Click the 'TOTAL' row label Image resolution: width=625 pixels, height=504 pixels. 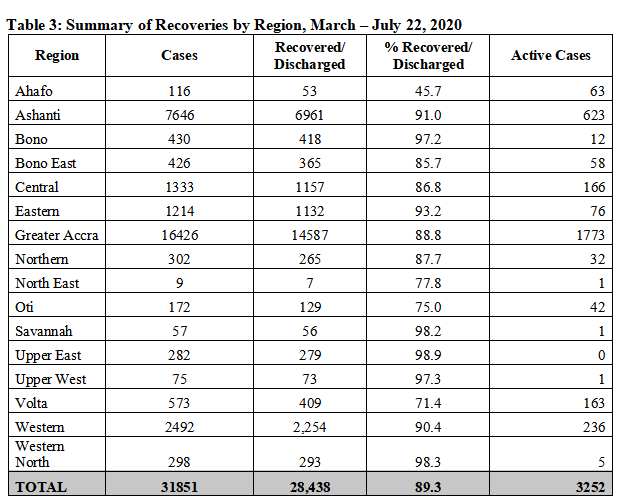41,487
